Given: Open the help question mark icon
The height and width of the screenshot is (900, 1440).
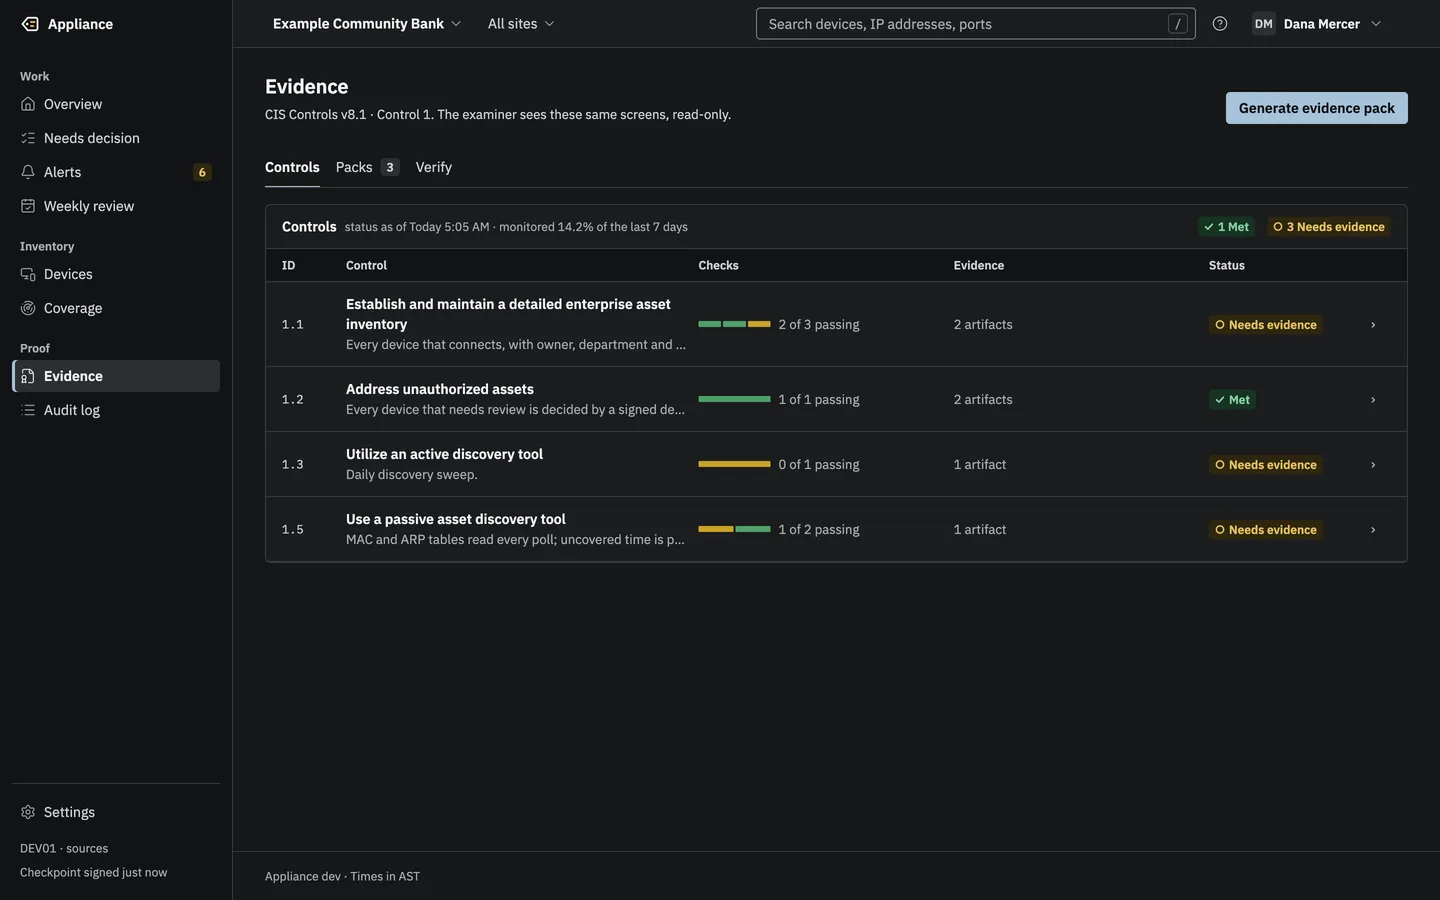Looking at the screenshot, I should tap(1219, 24).
